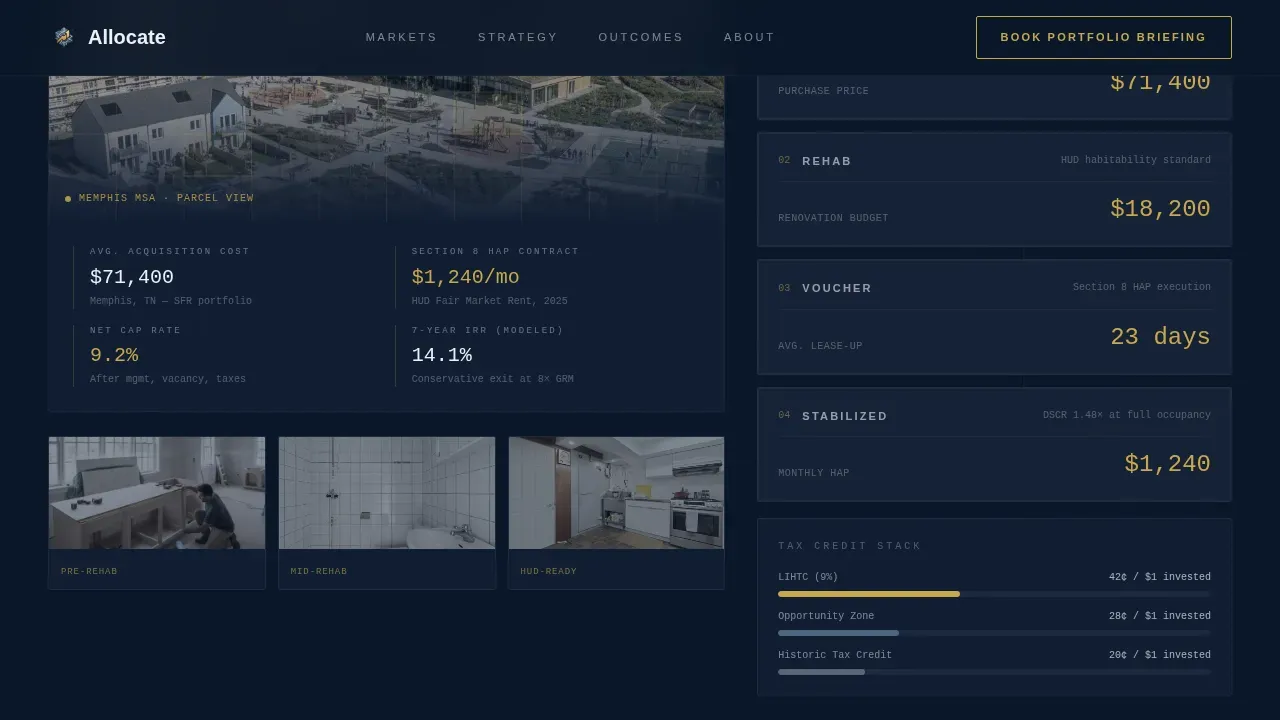Click the Renovation Budget label
Viewport: 1280px width, 720px height.
pyautogui.click(x=833, y=218)
